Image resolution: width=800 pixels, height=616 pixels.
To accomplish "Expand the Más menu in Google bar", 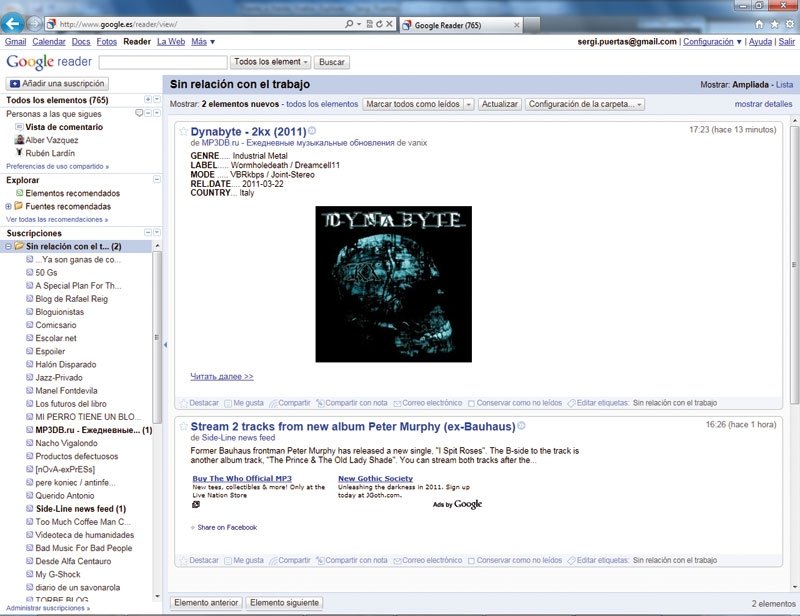I will pyautogui.click(x=203, y=42).
